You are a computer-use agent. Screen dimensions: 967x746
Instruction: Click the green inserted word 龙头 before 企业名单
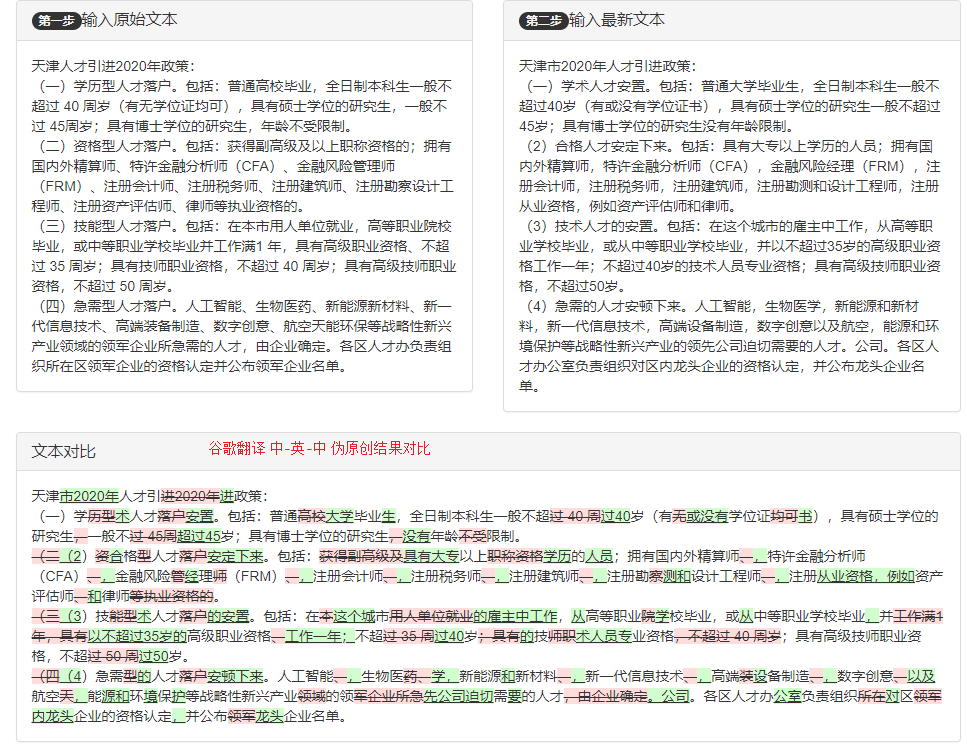[x=269, y=716]
